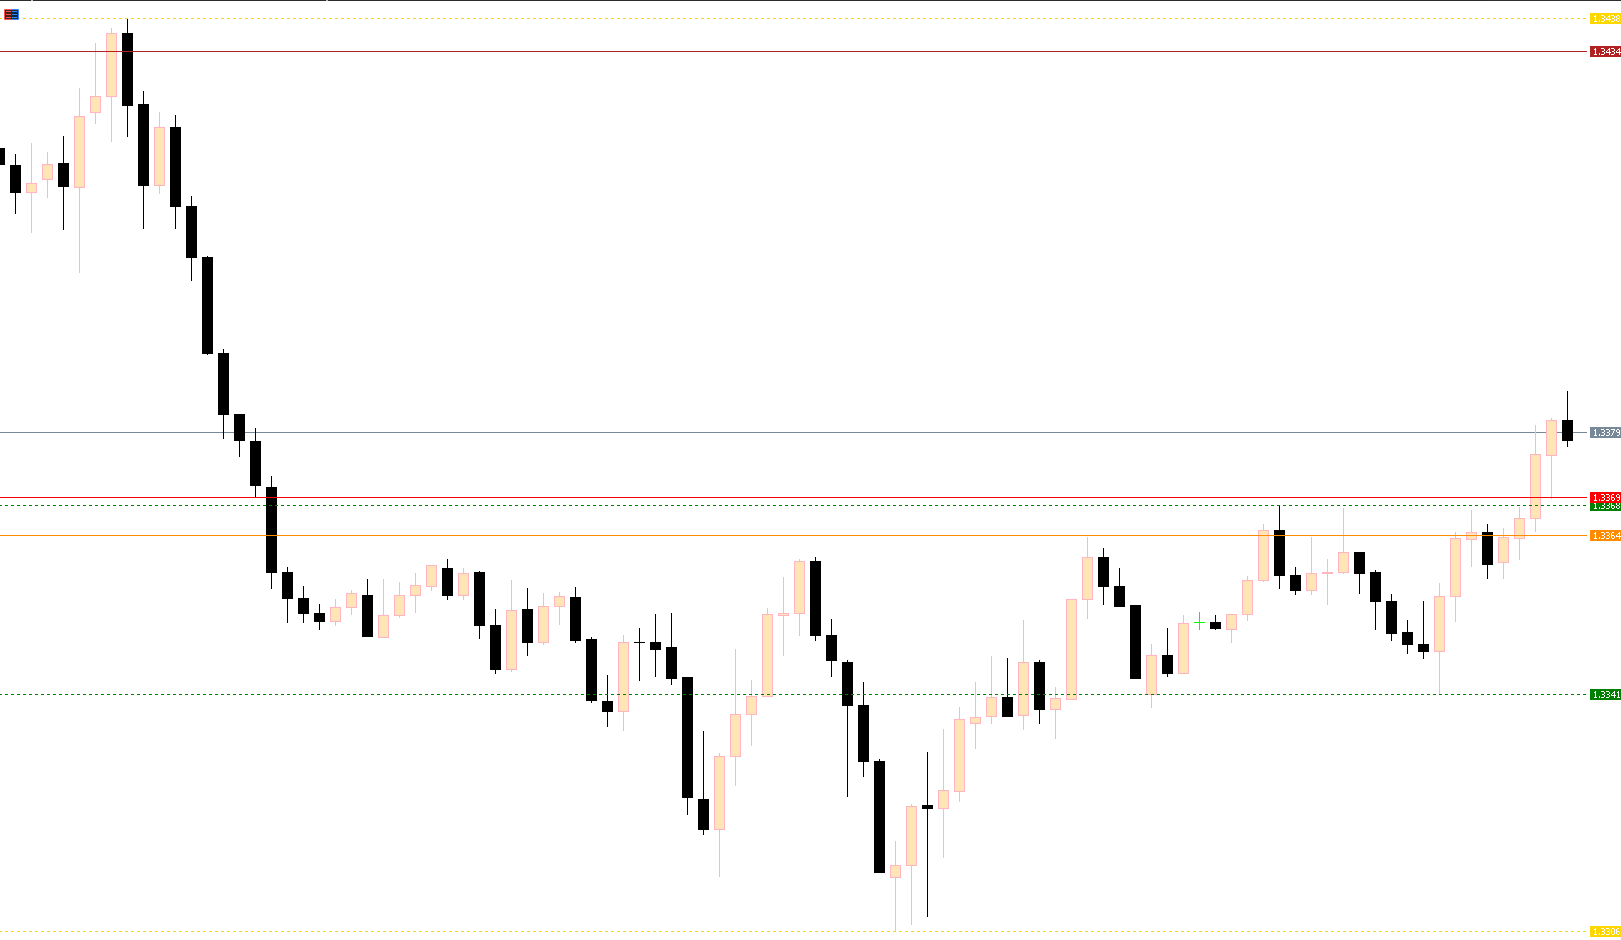Click the rightmost black candle on chart
The image size is (1621, 940).
pos(1567,430)
